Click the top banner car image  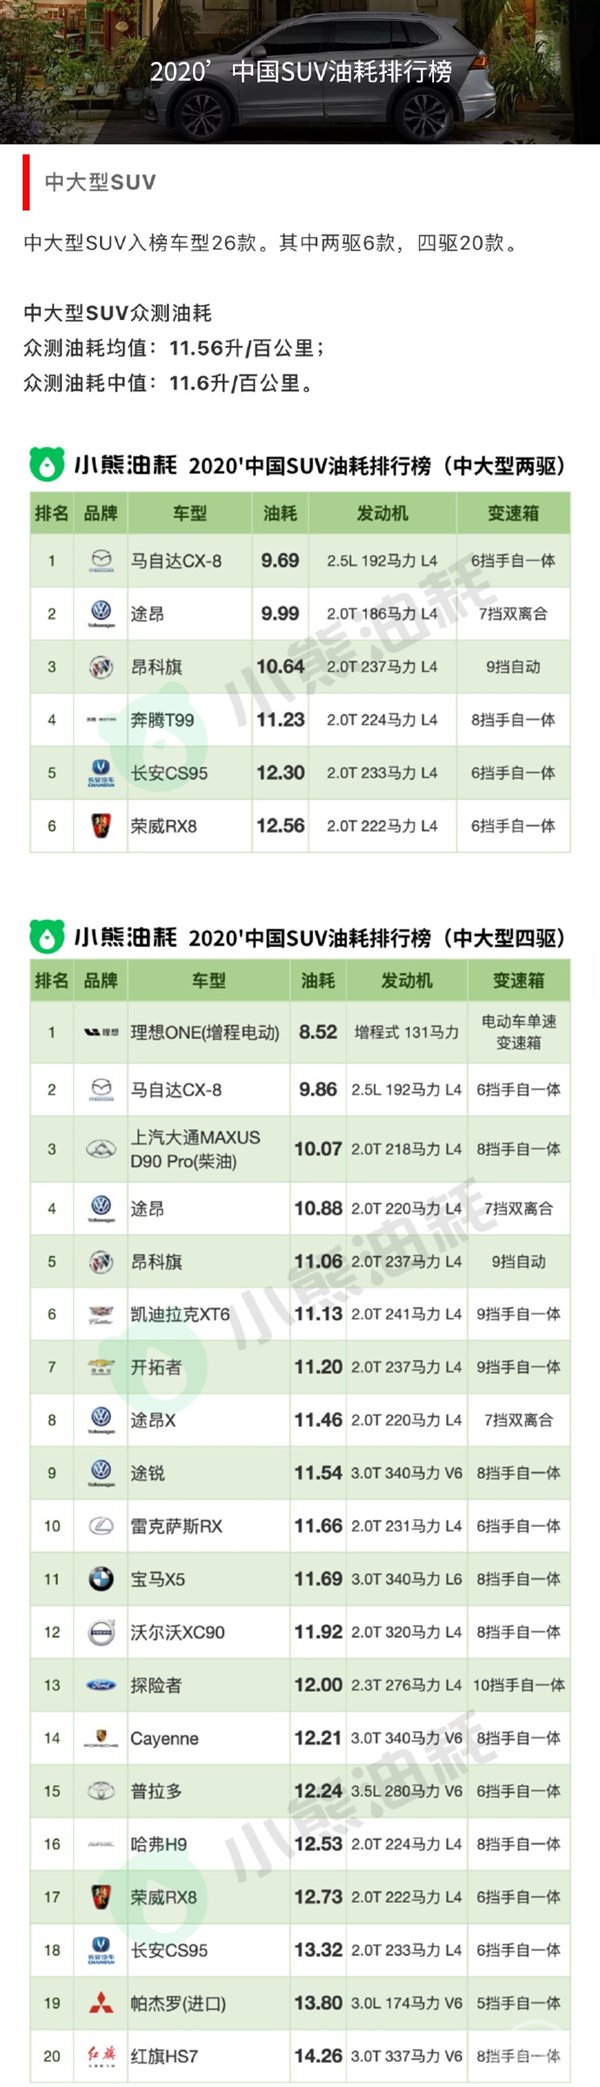click(300, 72)
